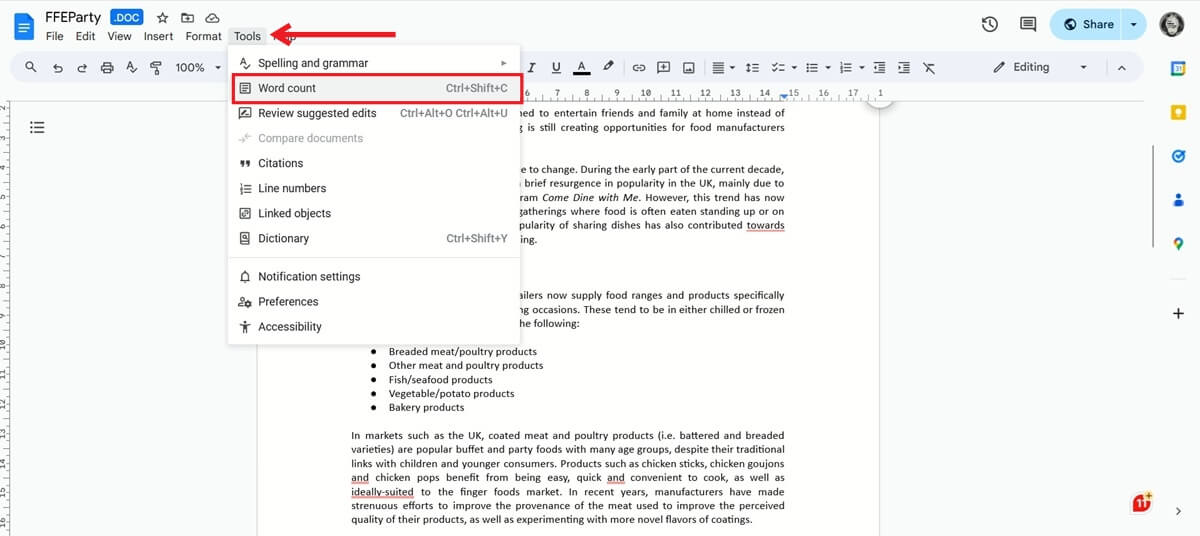The image size is (1200, 536).
Task: Collapse the menus with the chevron
Action: [1121, 67]
